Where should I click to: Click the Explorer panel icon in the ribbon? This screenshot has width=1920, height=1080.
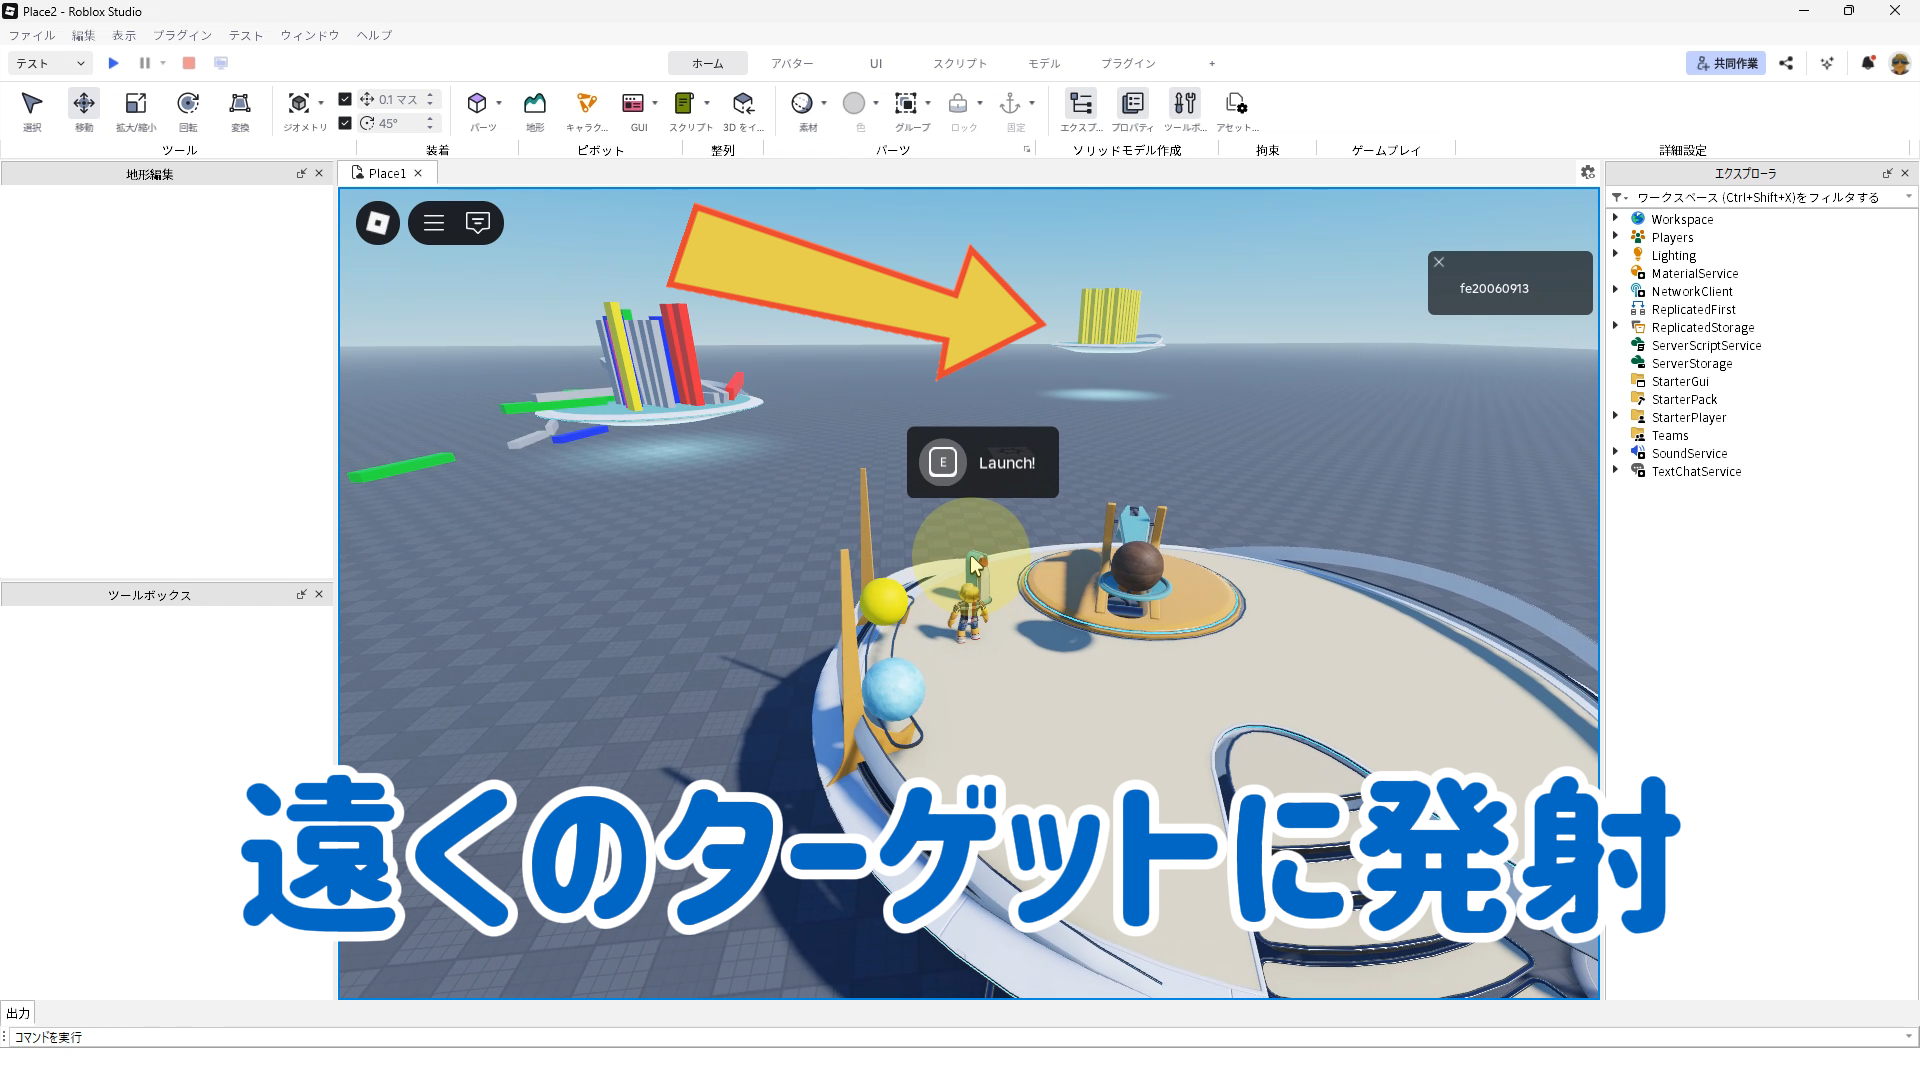click(1081, 104)
